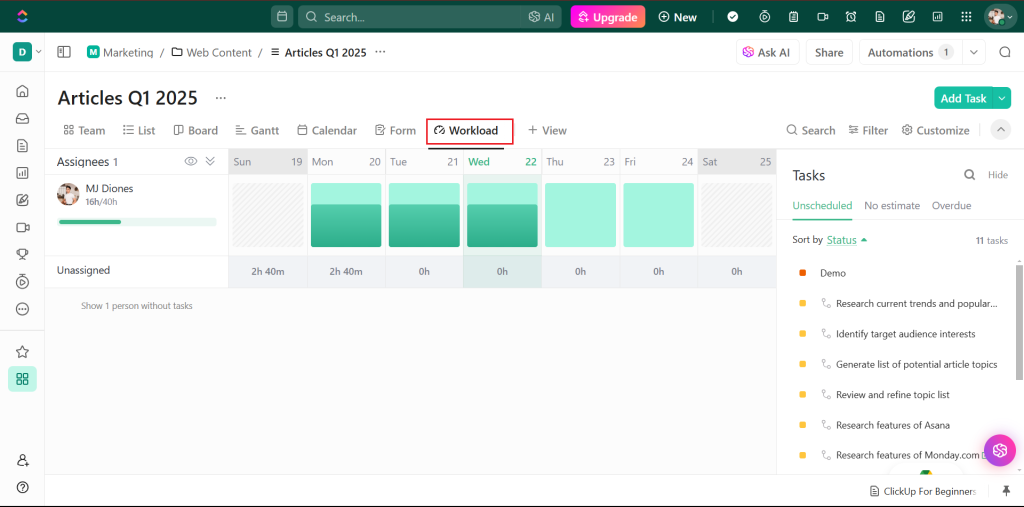
Task: Hide the Tasks panel
Action: coord(998,175)
